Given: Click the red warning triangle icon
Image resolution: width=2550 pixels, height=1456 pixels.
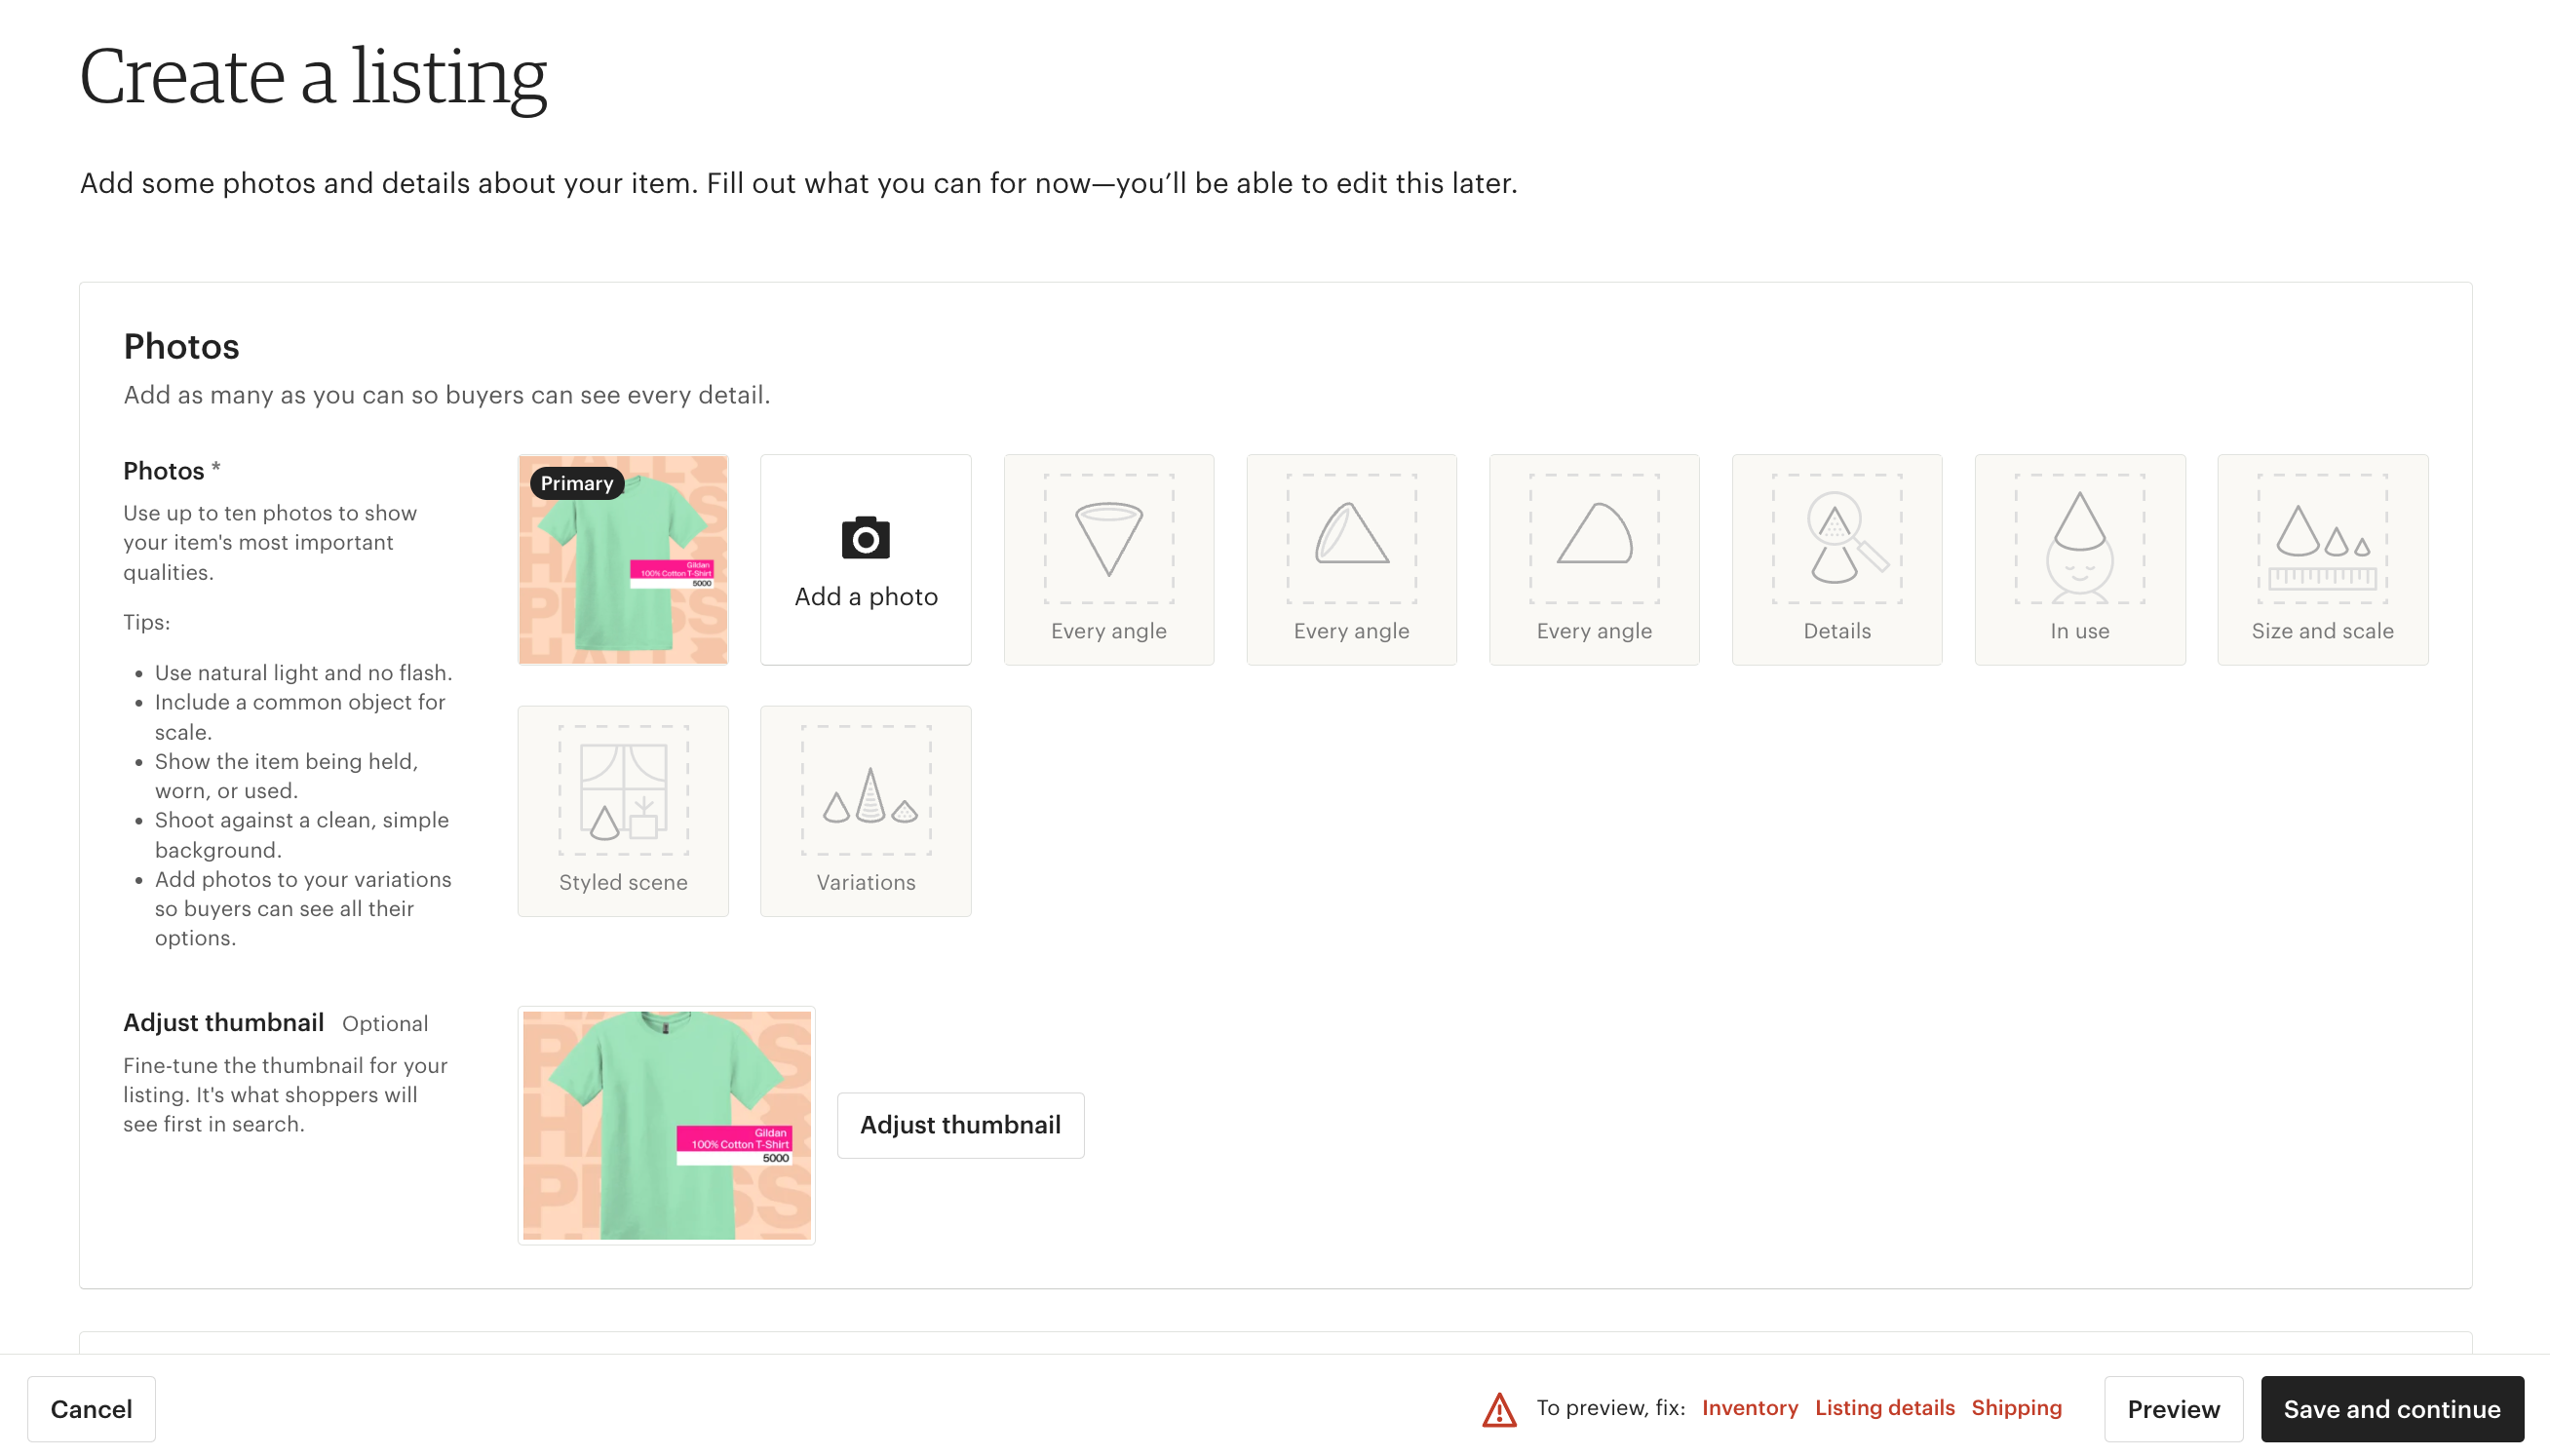Looking at the screenshot, I should click(x=1498, y=1409).
